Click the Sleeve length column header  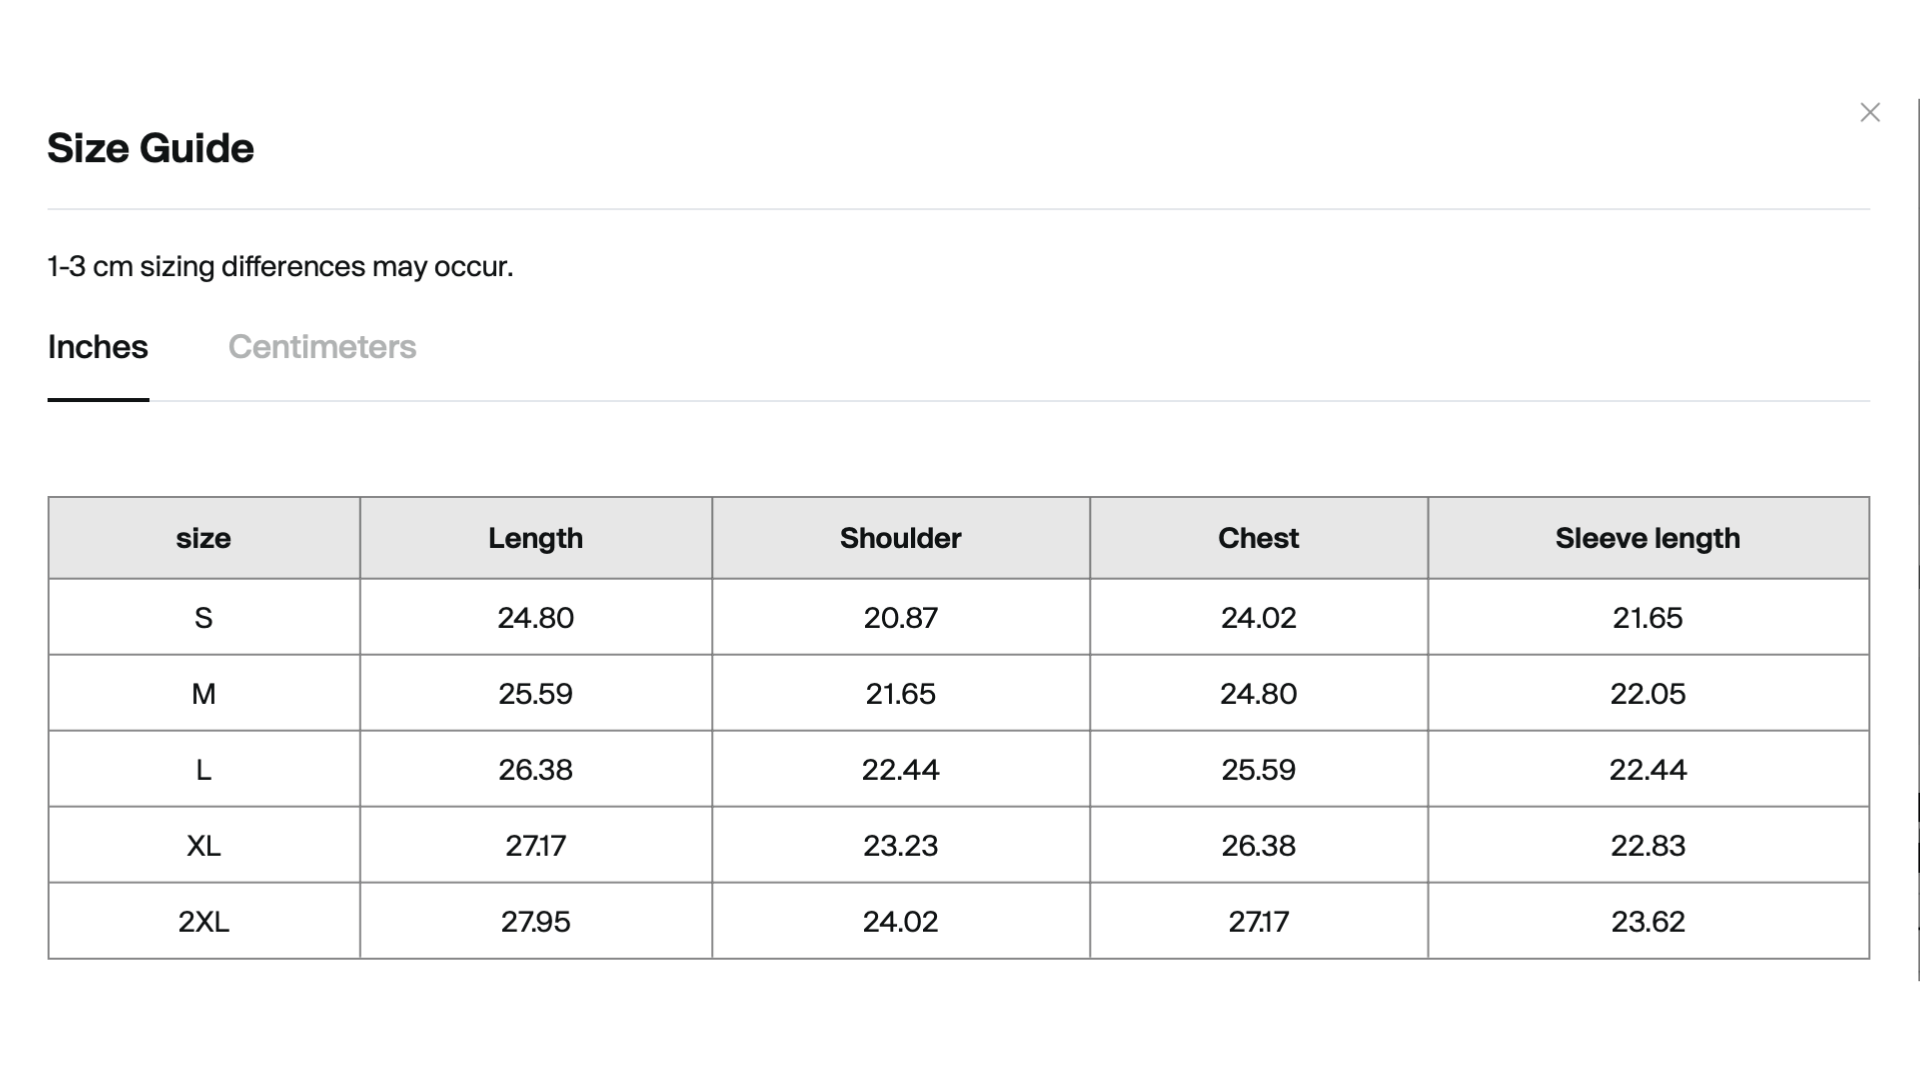(1647, 538)
